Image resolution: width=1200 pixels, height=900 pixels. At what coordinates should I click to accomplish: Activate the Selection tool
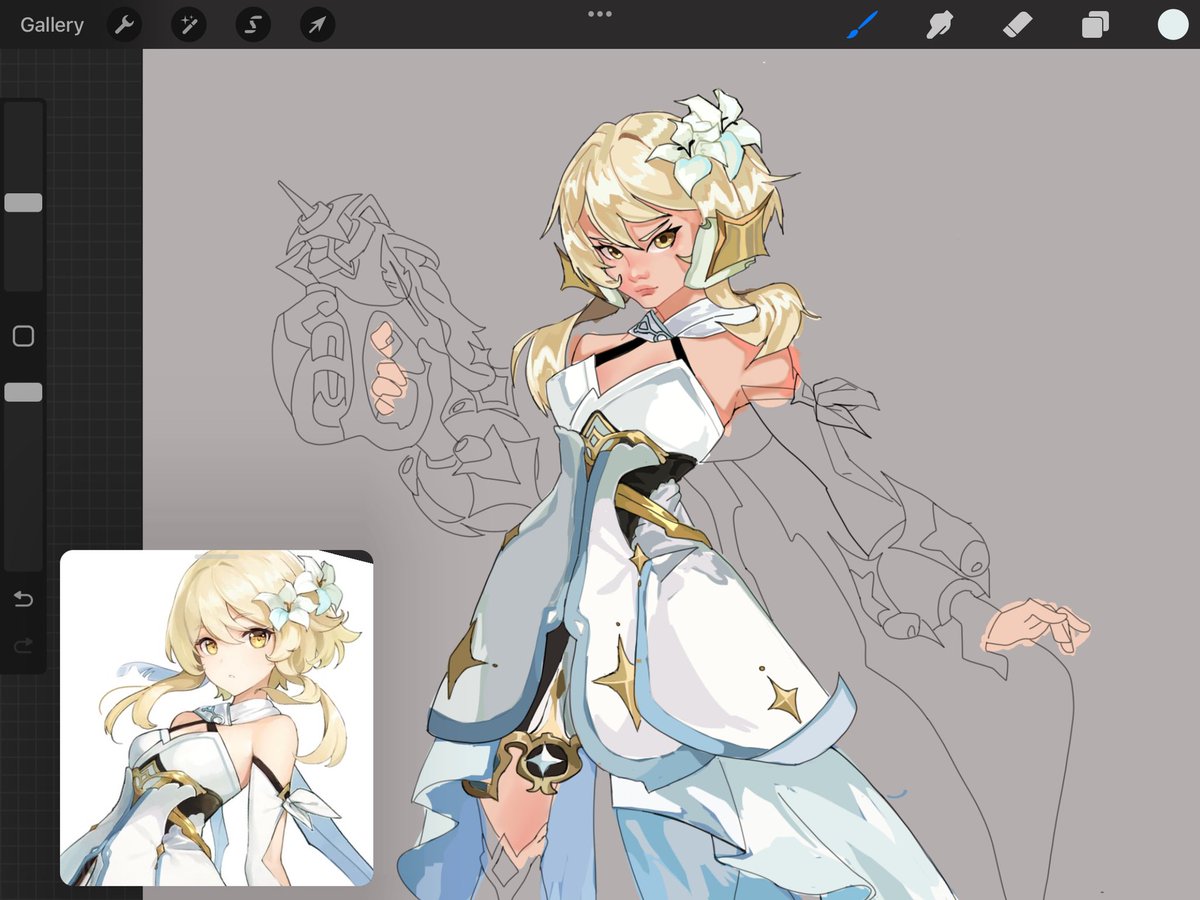253,25
